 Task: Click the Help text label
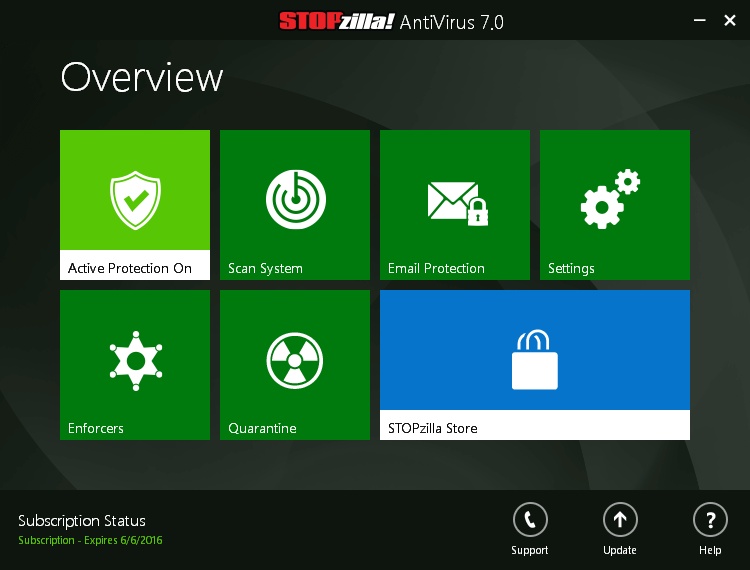point(710,550)
